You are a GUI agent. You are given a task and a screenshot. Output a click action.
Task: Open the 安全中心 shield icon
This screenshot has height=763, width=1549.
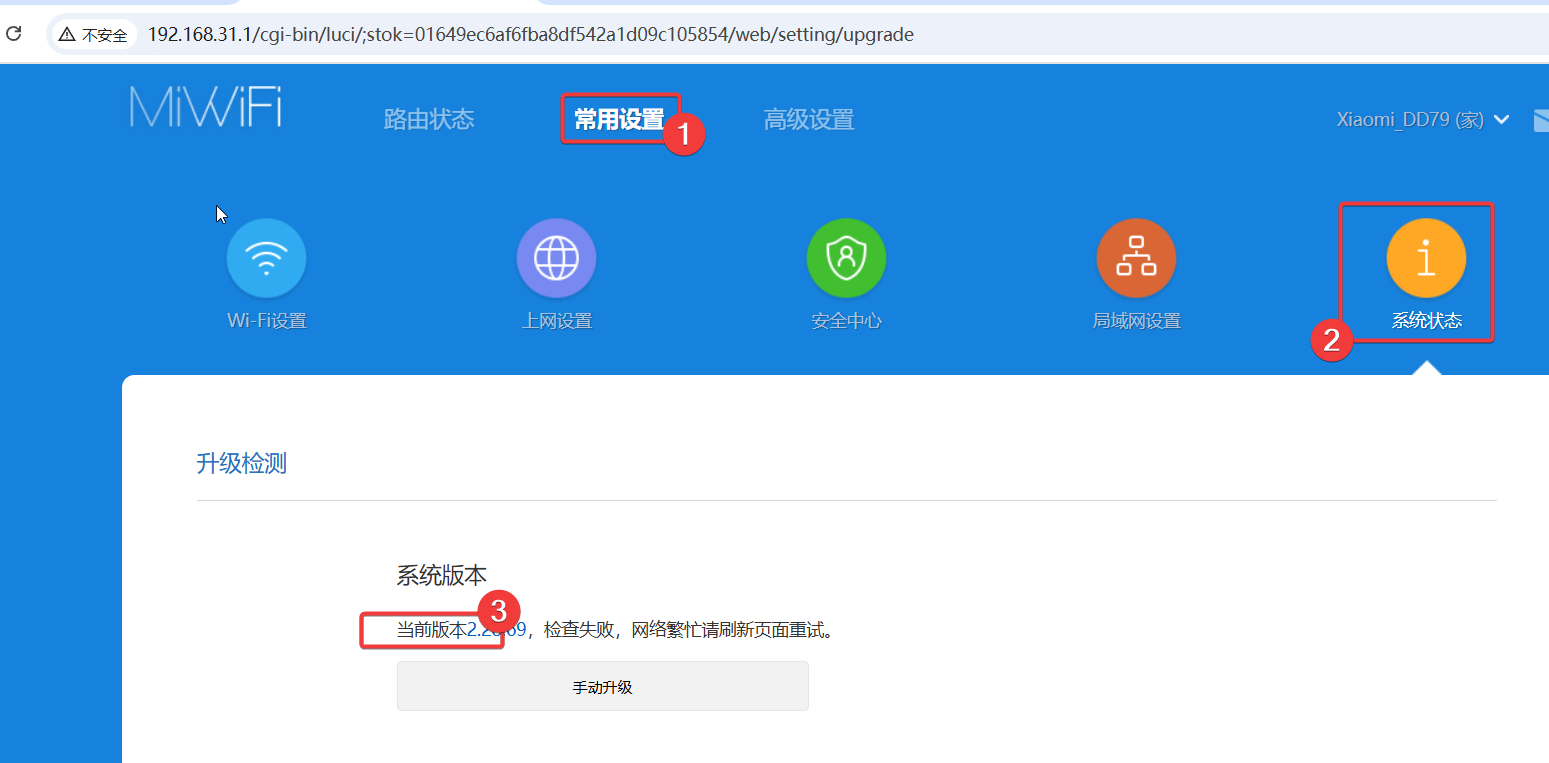click(x=846, y=258)
